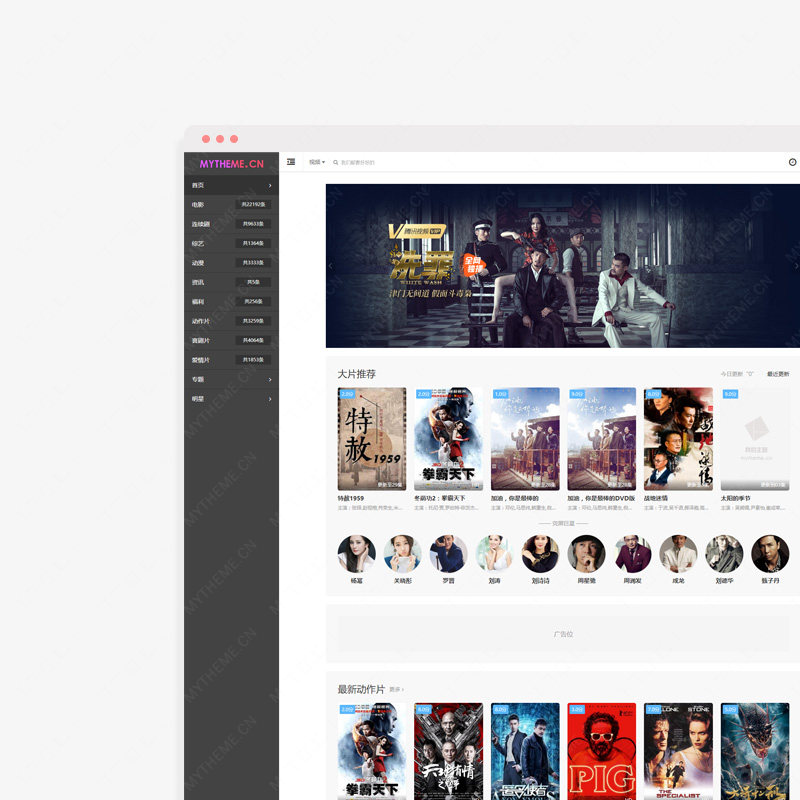The width and height of the screenshot is (800, 800).
Task: Open The Specialist movie poster
Action: [678, 751]
